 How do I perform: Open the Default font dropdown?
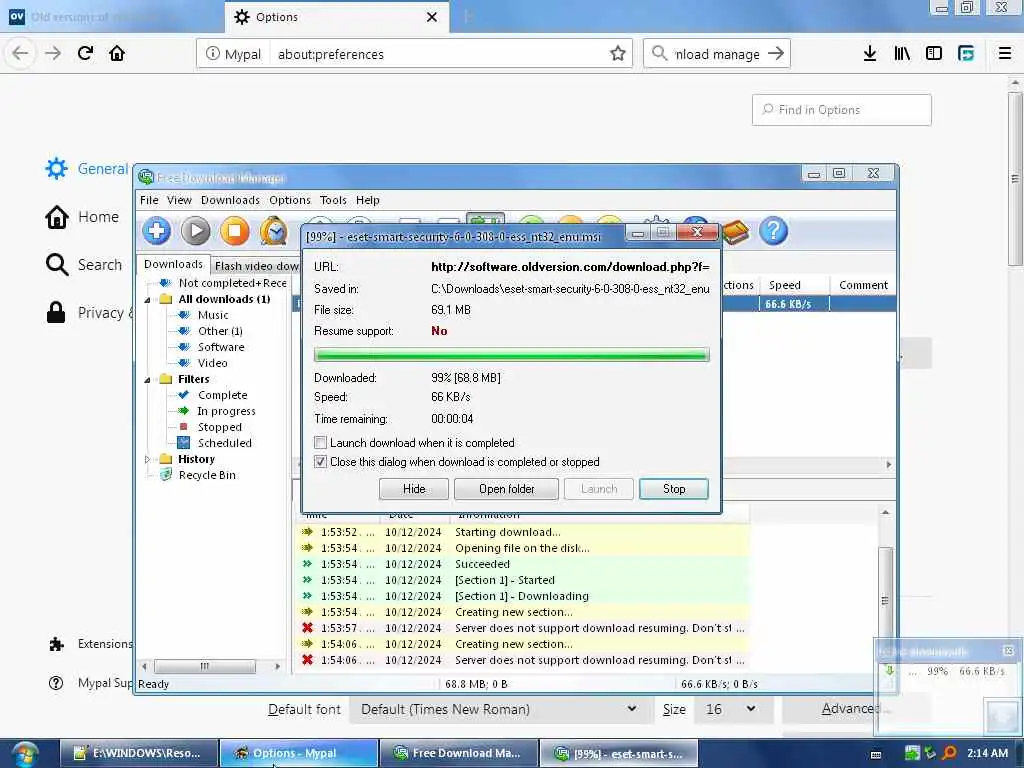[501, 709]
